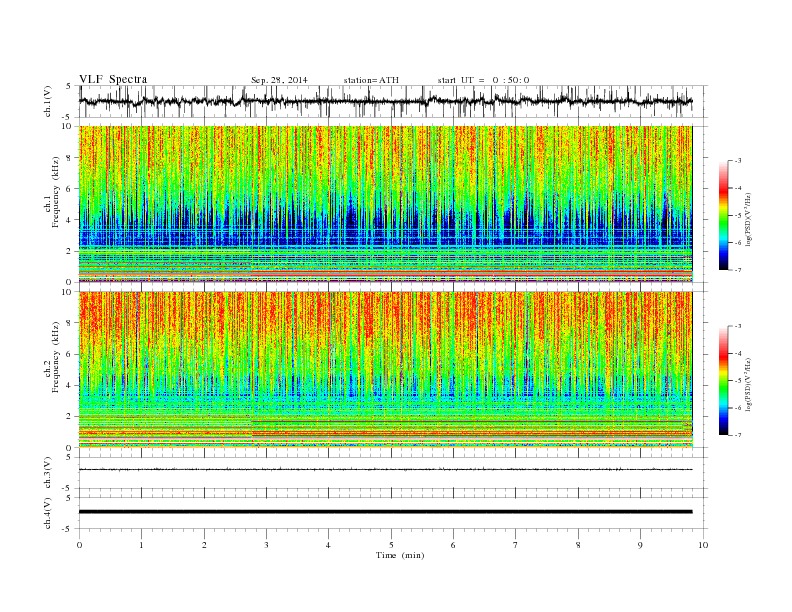Click the "-5" volt tick of ch.1(V)
Image resolution: width=792 pixels, height=612 pixels.
pyautogui.click(x=67, y=118)
